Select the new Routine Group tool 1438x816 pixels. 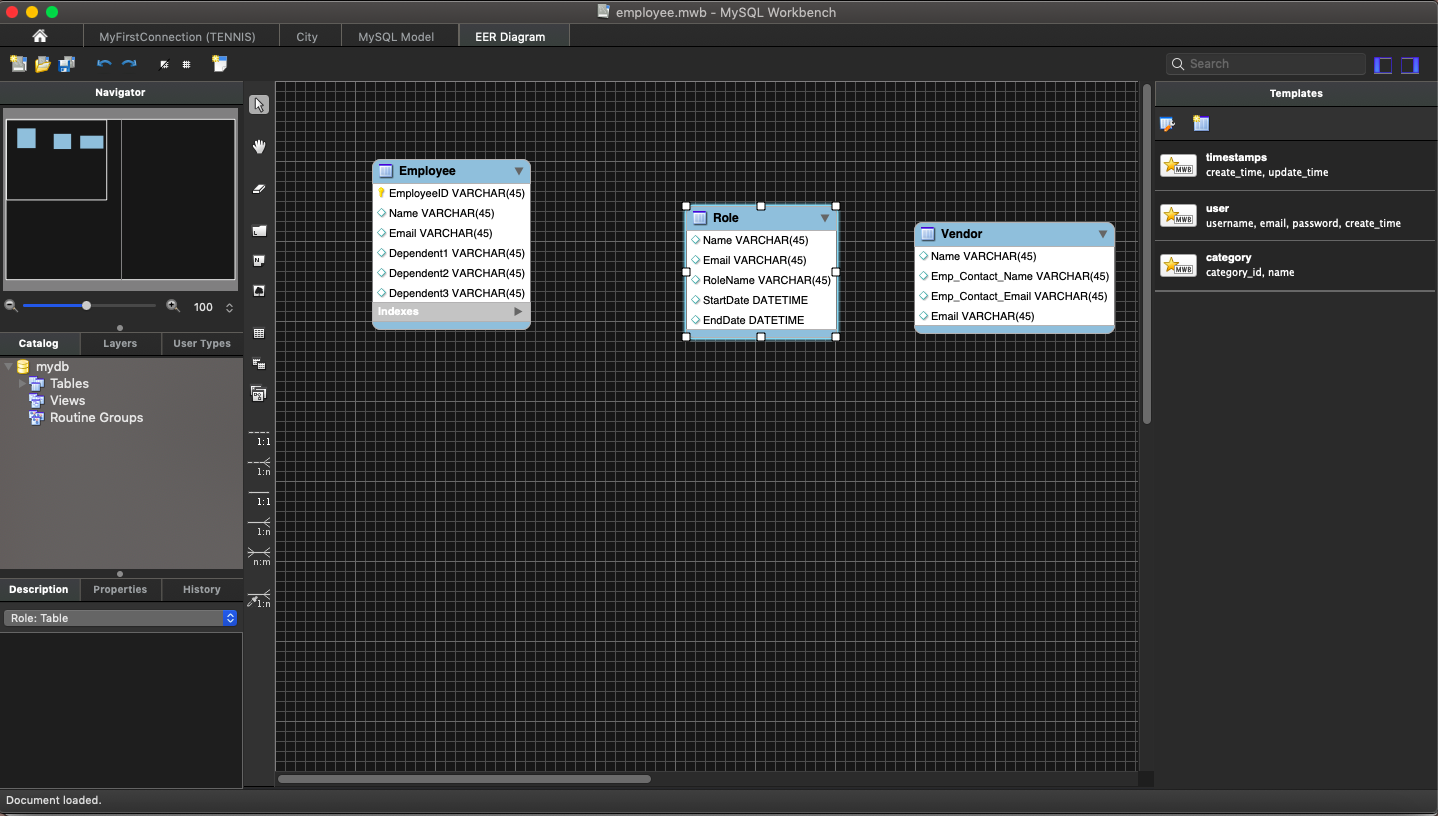point(259,394)
